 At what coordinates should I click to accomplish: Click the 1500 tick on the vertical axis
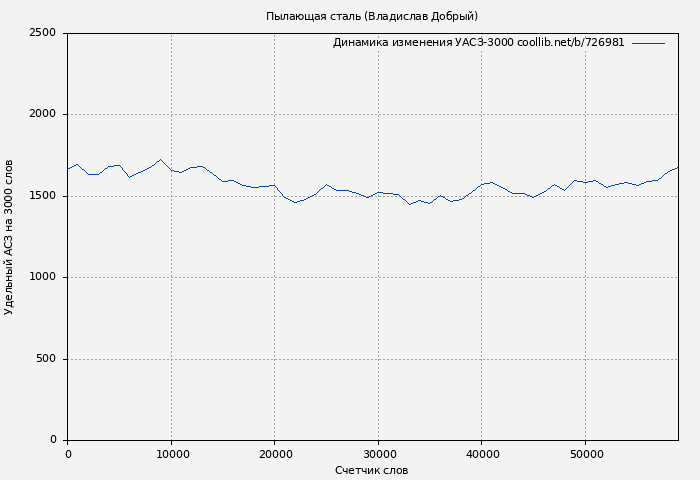point(43,196)
